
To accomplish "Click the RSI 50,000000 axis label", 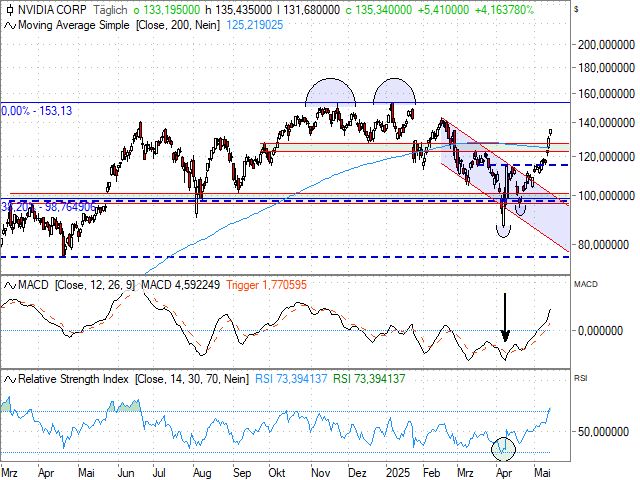I will 603,432.
